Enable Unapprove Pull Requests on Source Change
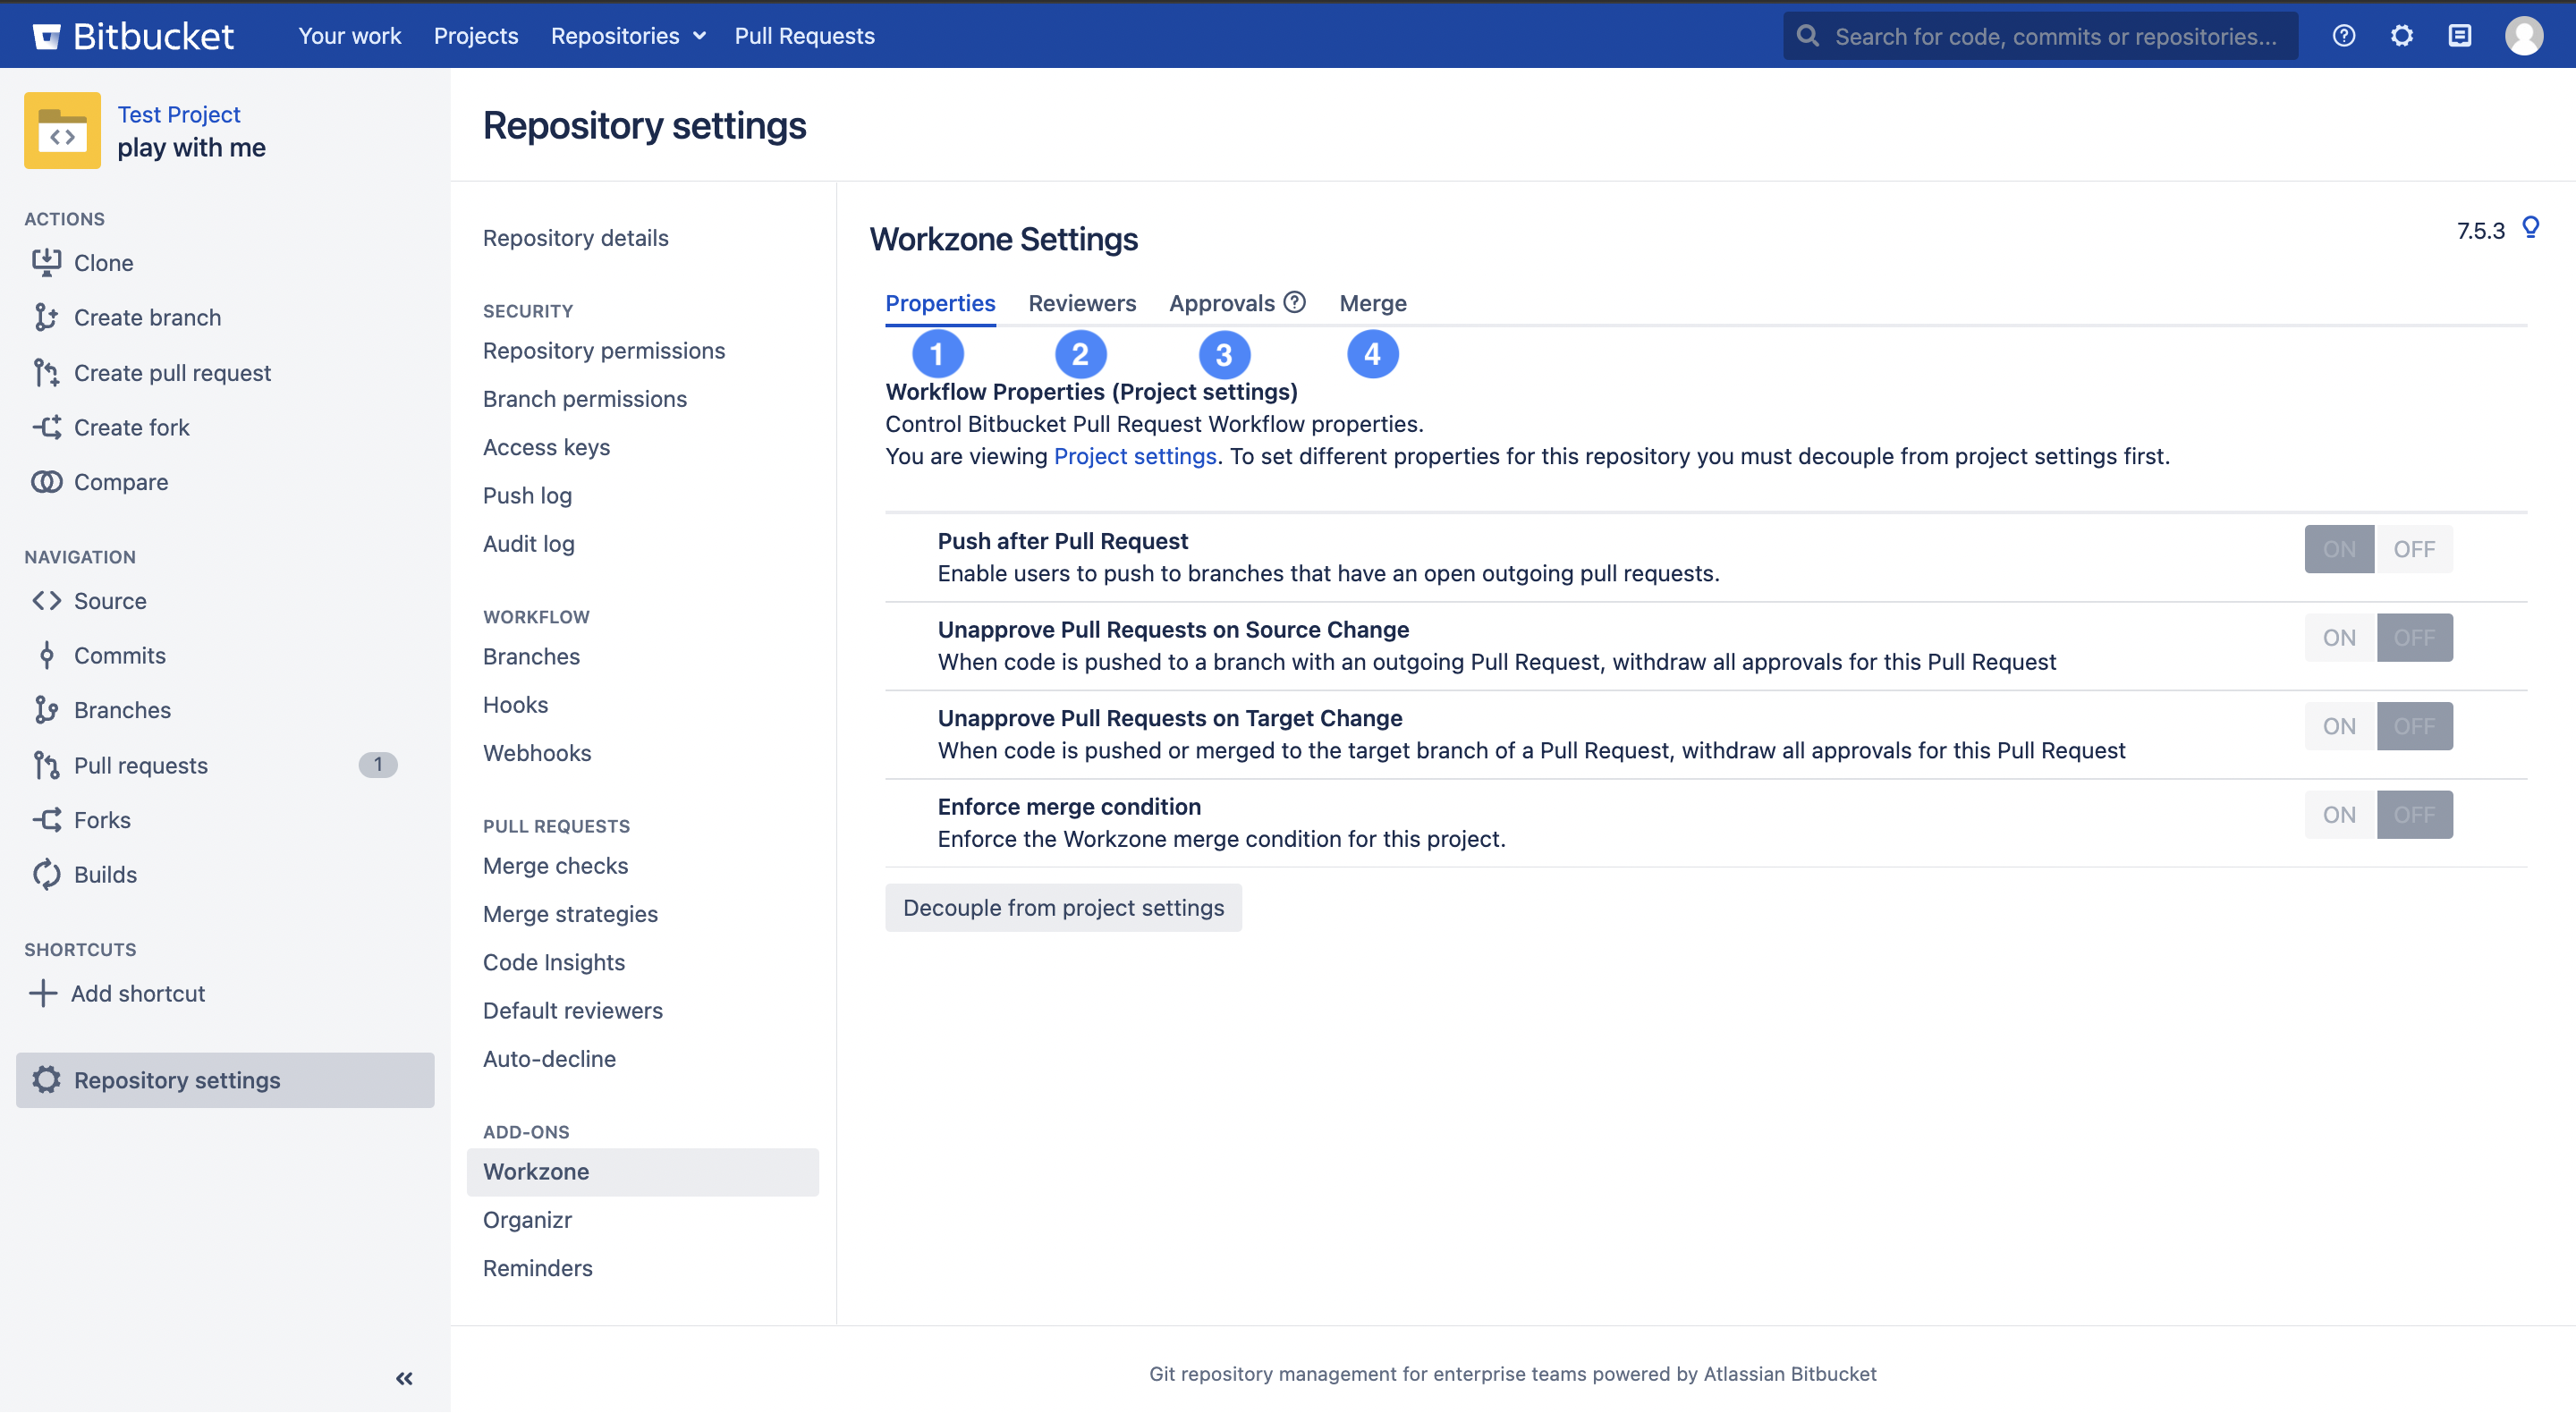The image size is (2576, 1413). click(x=2339, y=637)
